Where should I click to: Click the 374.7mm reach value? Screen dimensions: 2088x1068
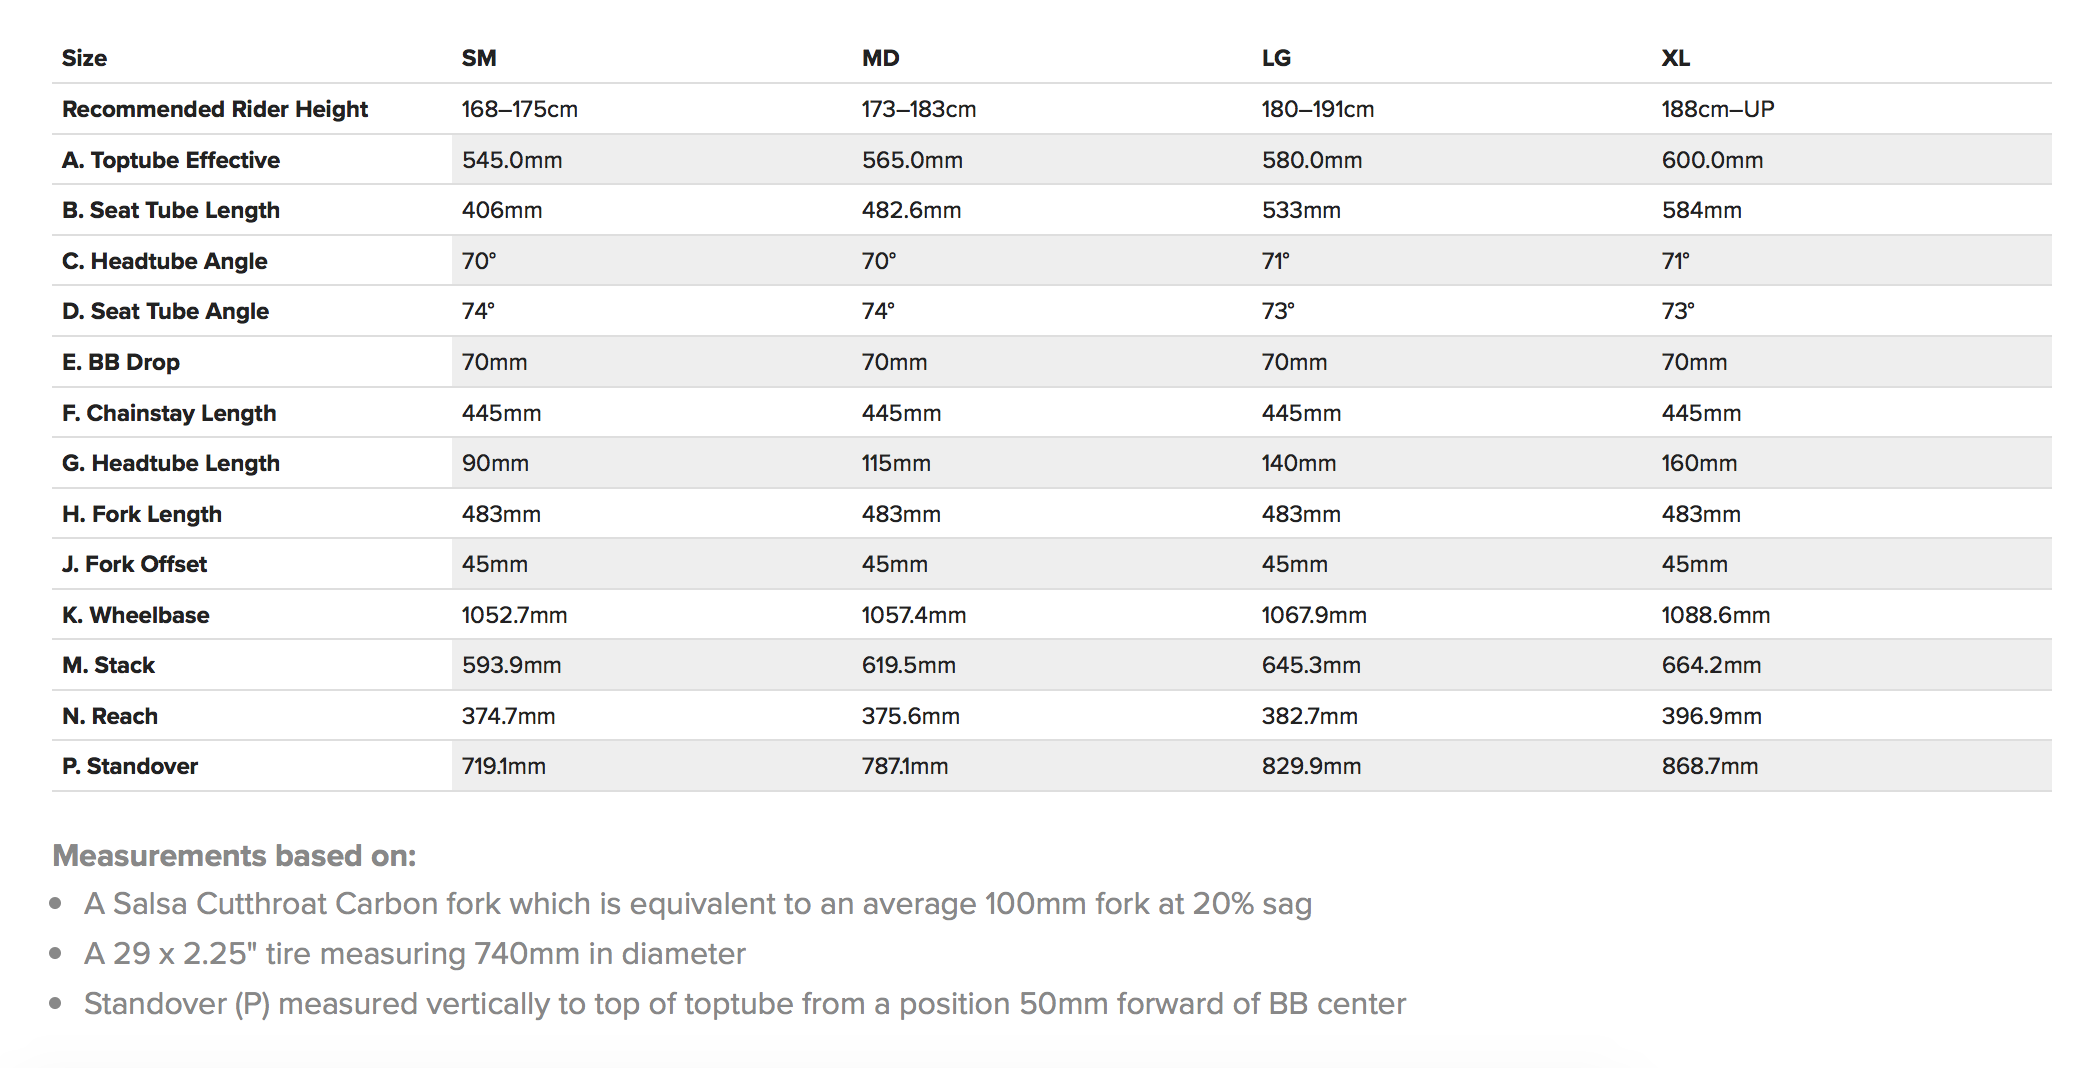click(508, 716)
